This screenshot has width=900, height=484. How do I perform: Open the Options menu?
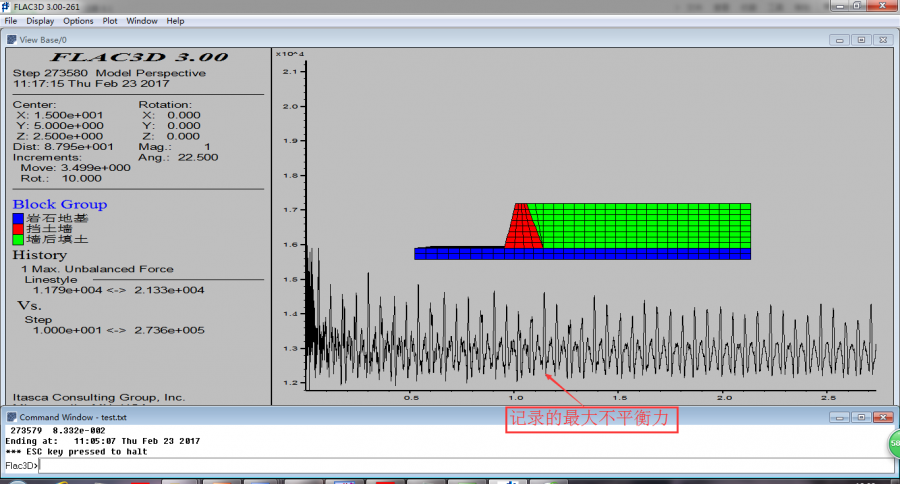[x=78, y=21]
